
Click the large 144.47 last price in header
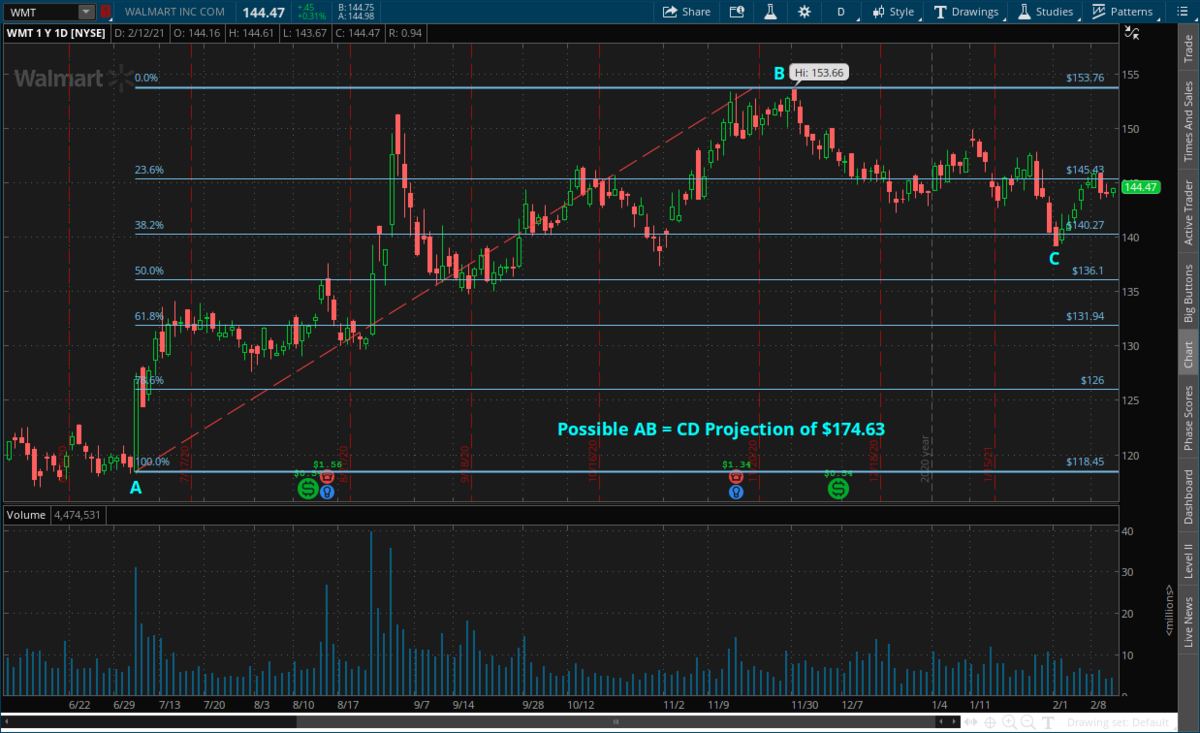[x=263, y=12]
